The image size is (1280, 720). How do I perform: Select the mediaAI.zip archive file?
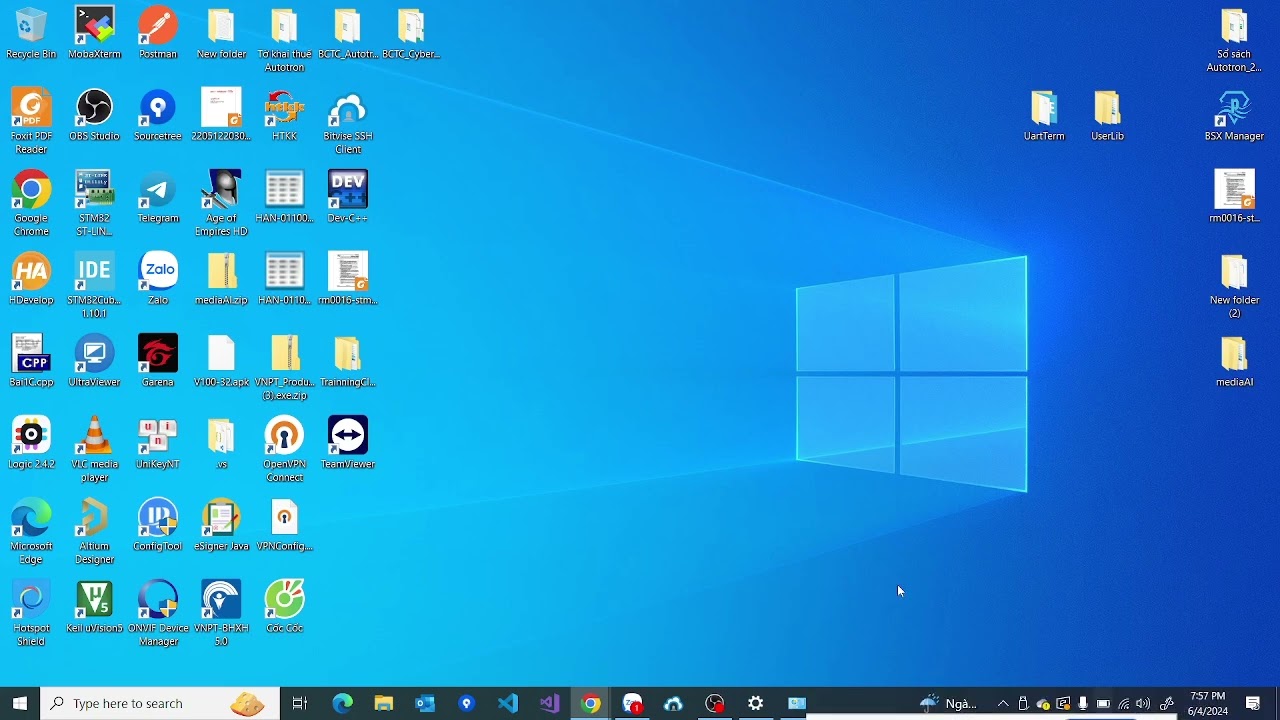(x=221, y=279)
